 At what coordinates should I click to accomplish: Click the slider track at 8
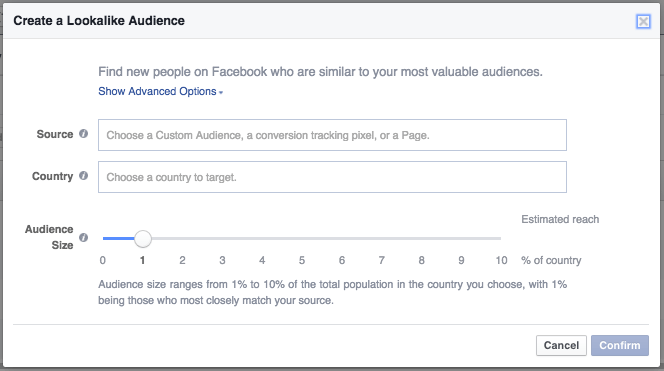pyautogui.click(x=421, y=238)
